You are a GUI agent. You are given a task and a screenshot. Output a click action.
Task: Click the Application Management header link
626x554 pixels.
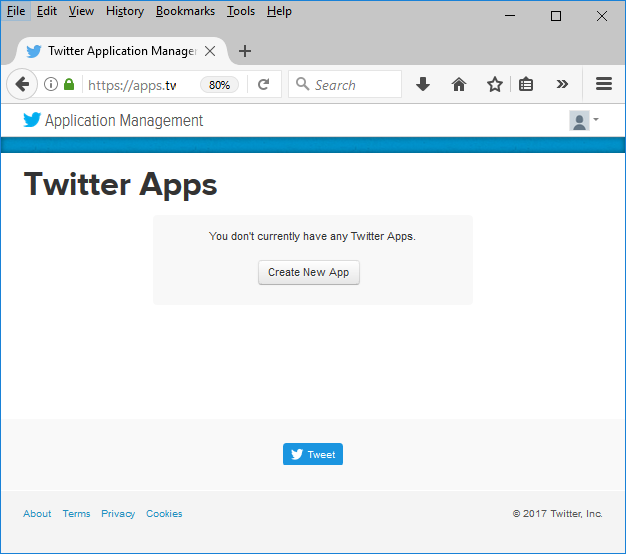[124, 121]
